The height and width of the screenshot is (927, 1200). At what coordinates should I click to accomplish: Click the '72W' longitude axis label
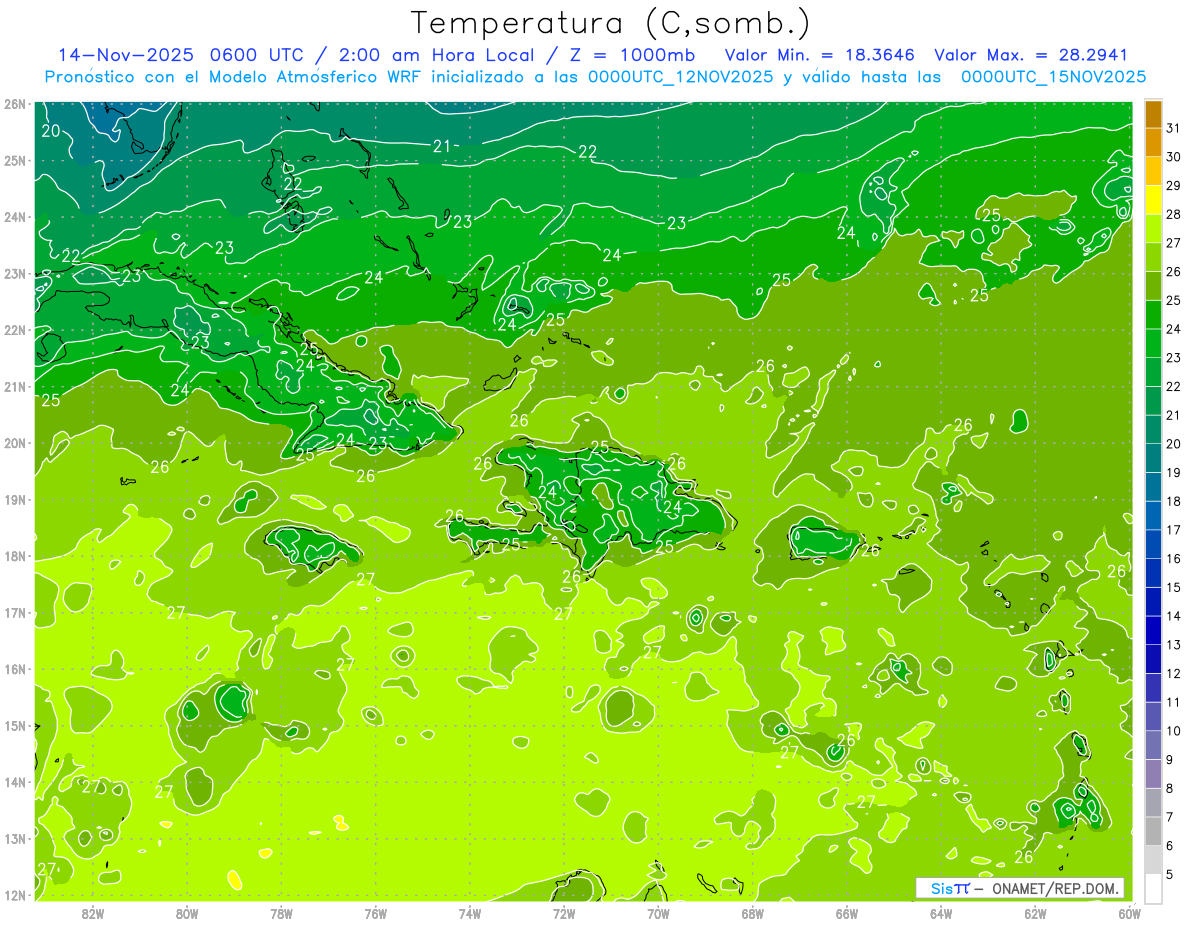coord(564,913)
